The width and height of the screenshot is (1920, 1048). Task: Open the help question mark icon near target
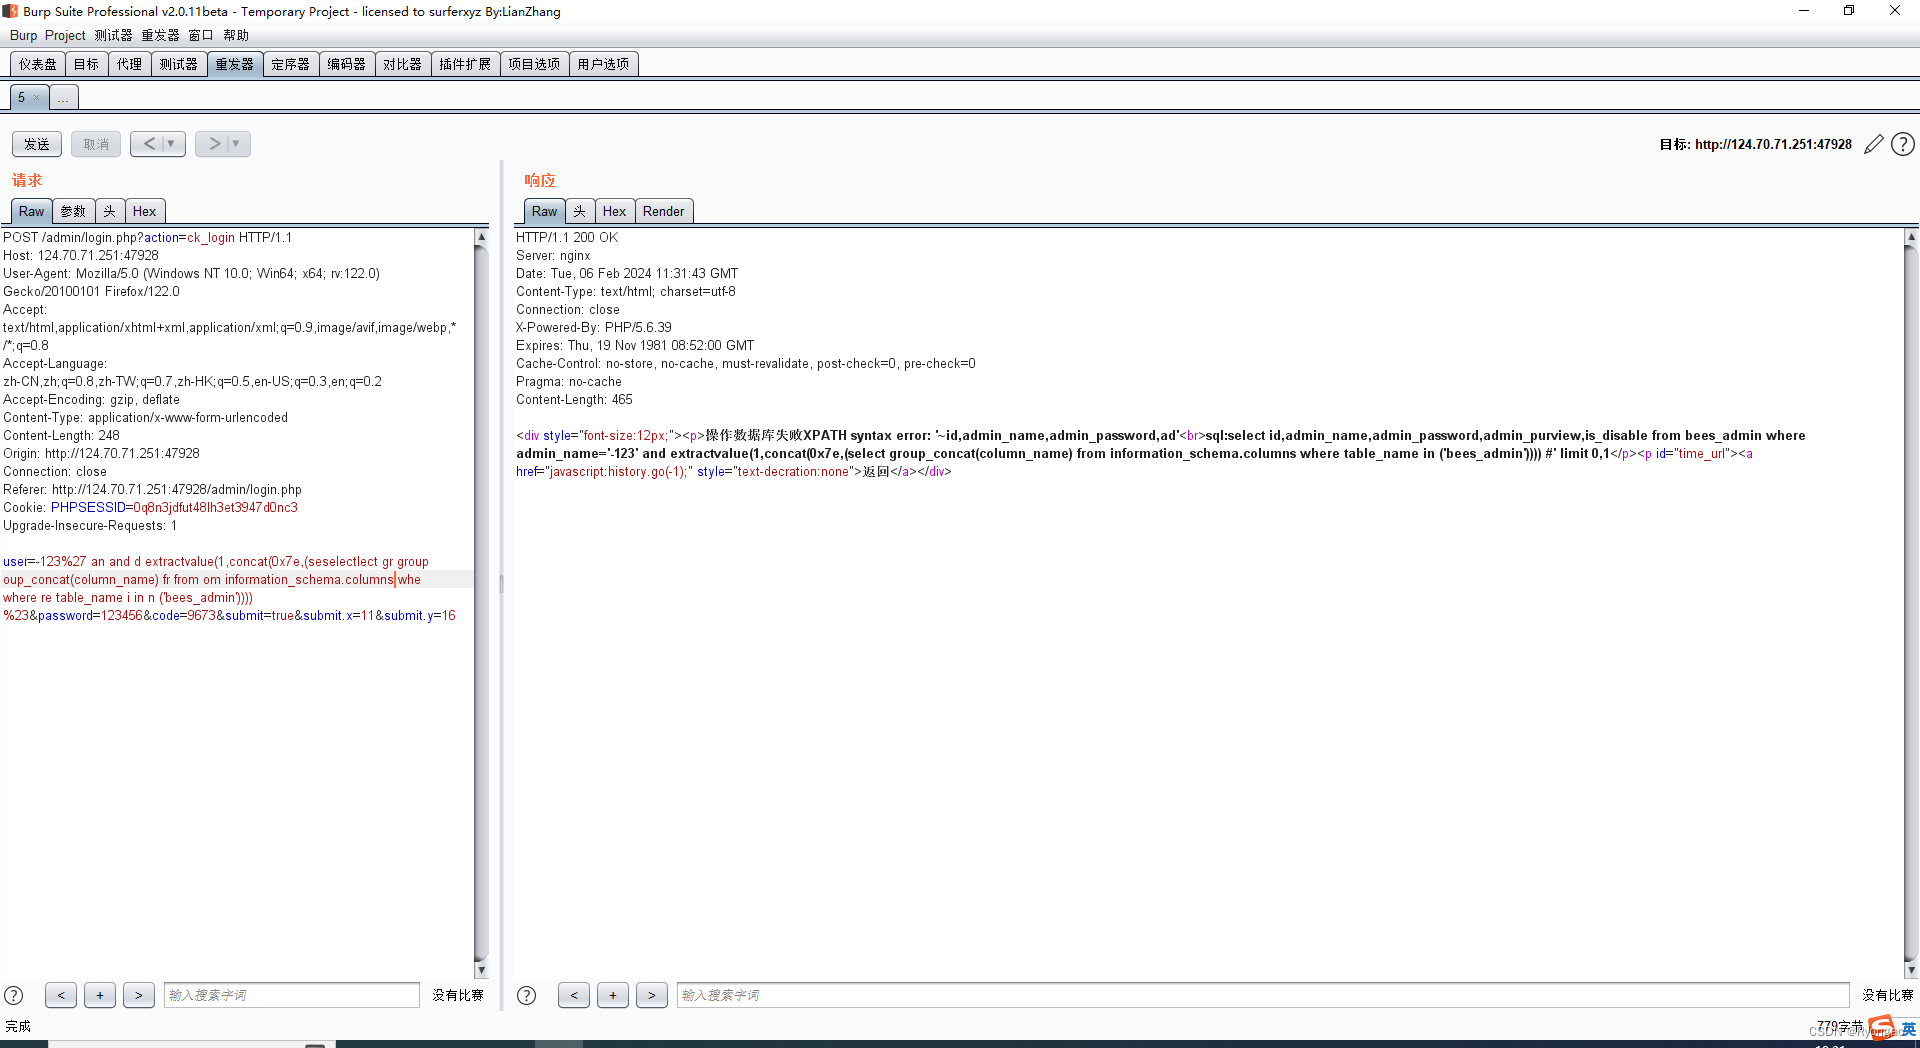pos(1903,144)
